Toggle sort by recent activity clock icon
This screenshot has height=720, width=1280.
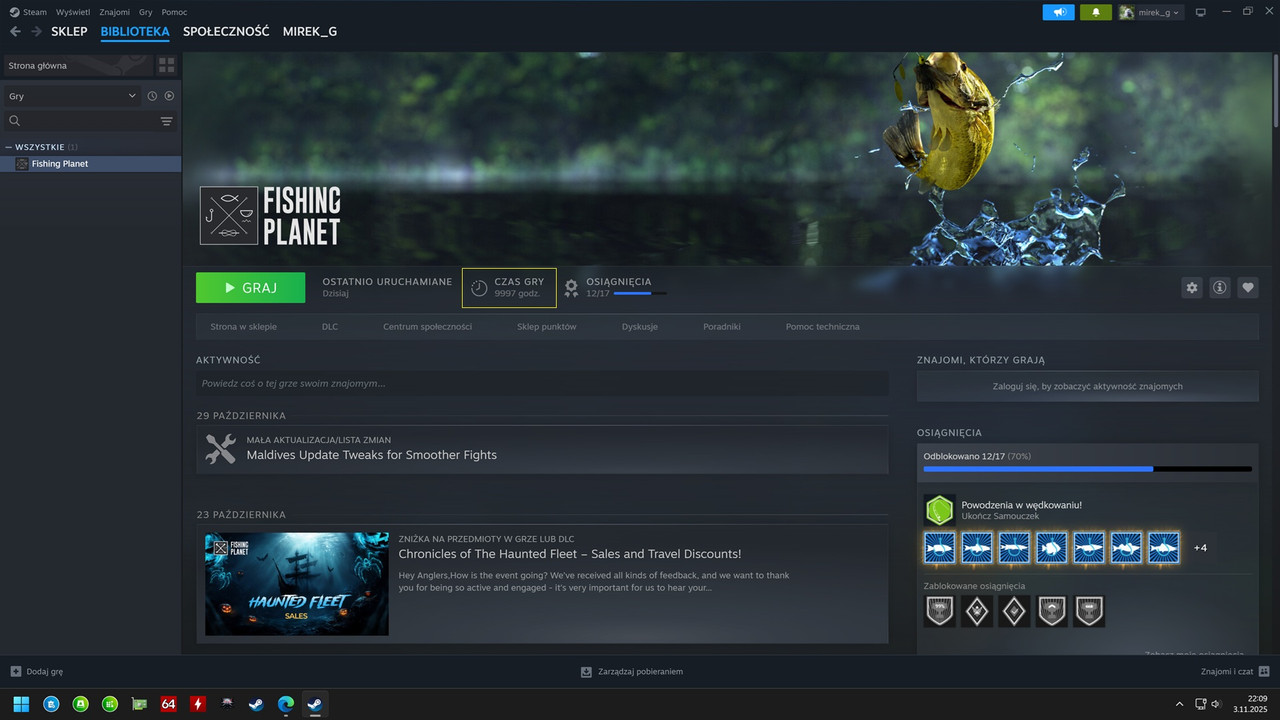(x=152, y=96)
